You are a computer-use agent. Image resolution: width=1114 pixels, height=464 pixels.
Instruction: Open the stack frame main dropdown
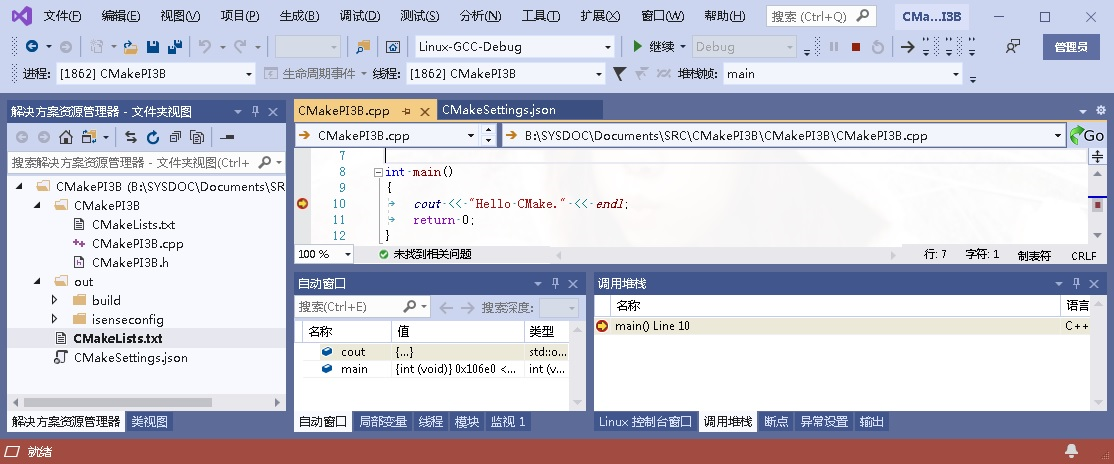tap(956, 74)
